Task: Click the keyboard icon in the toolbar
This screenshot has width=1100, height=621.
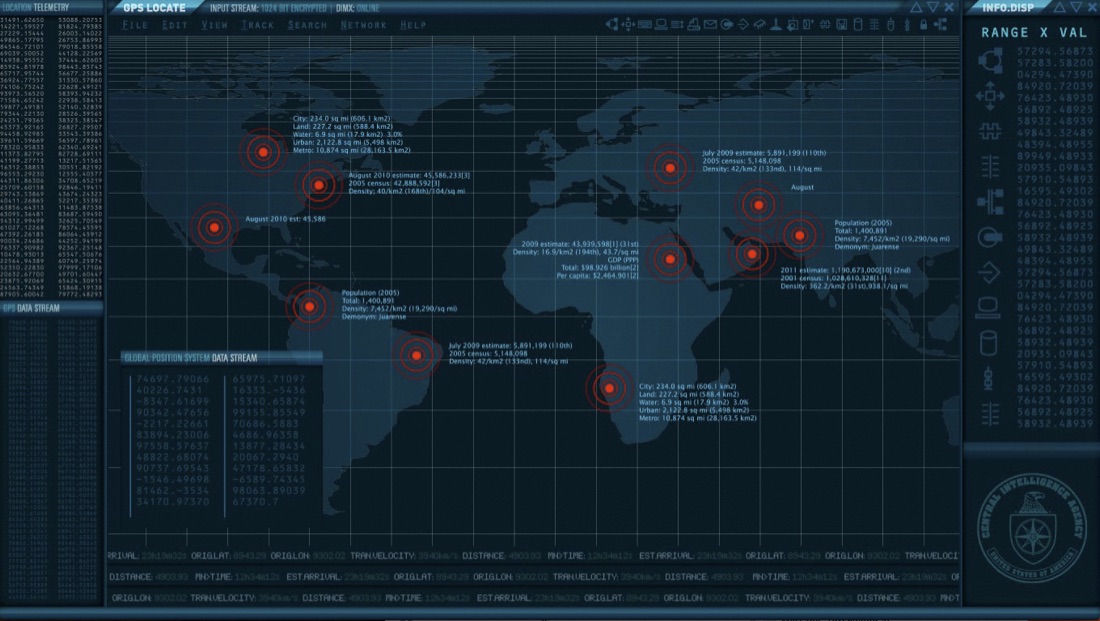Action: 645,25
